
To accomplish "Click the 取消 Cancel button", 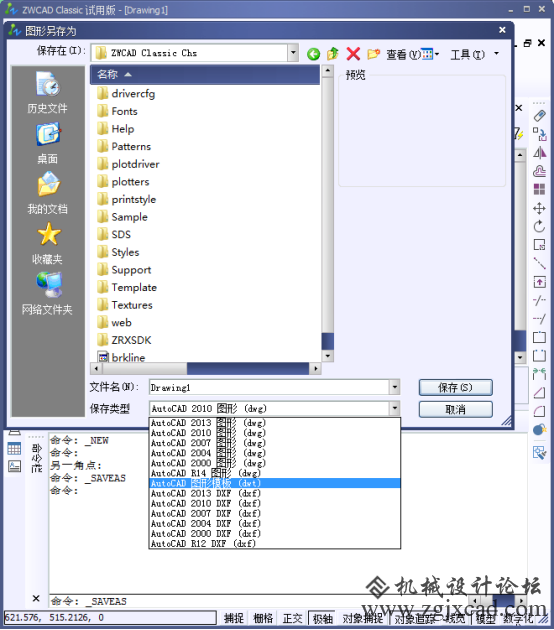I will click(456, 409).
